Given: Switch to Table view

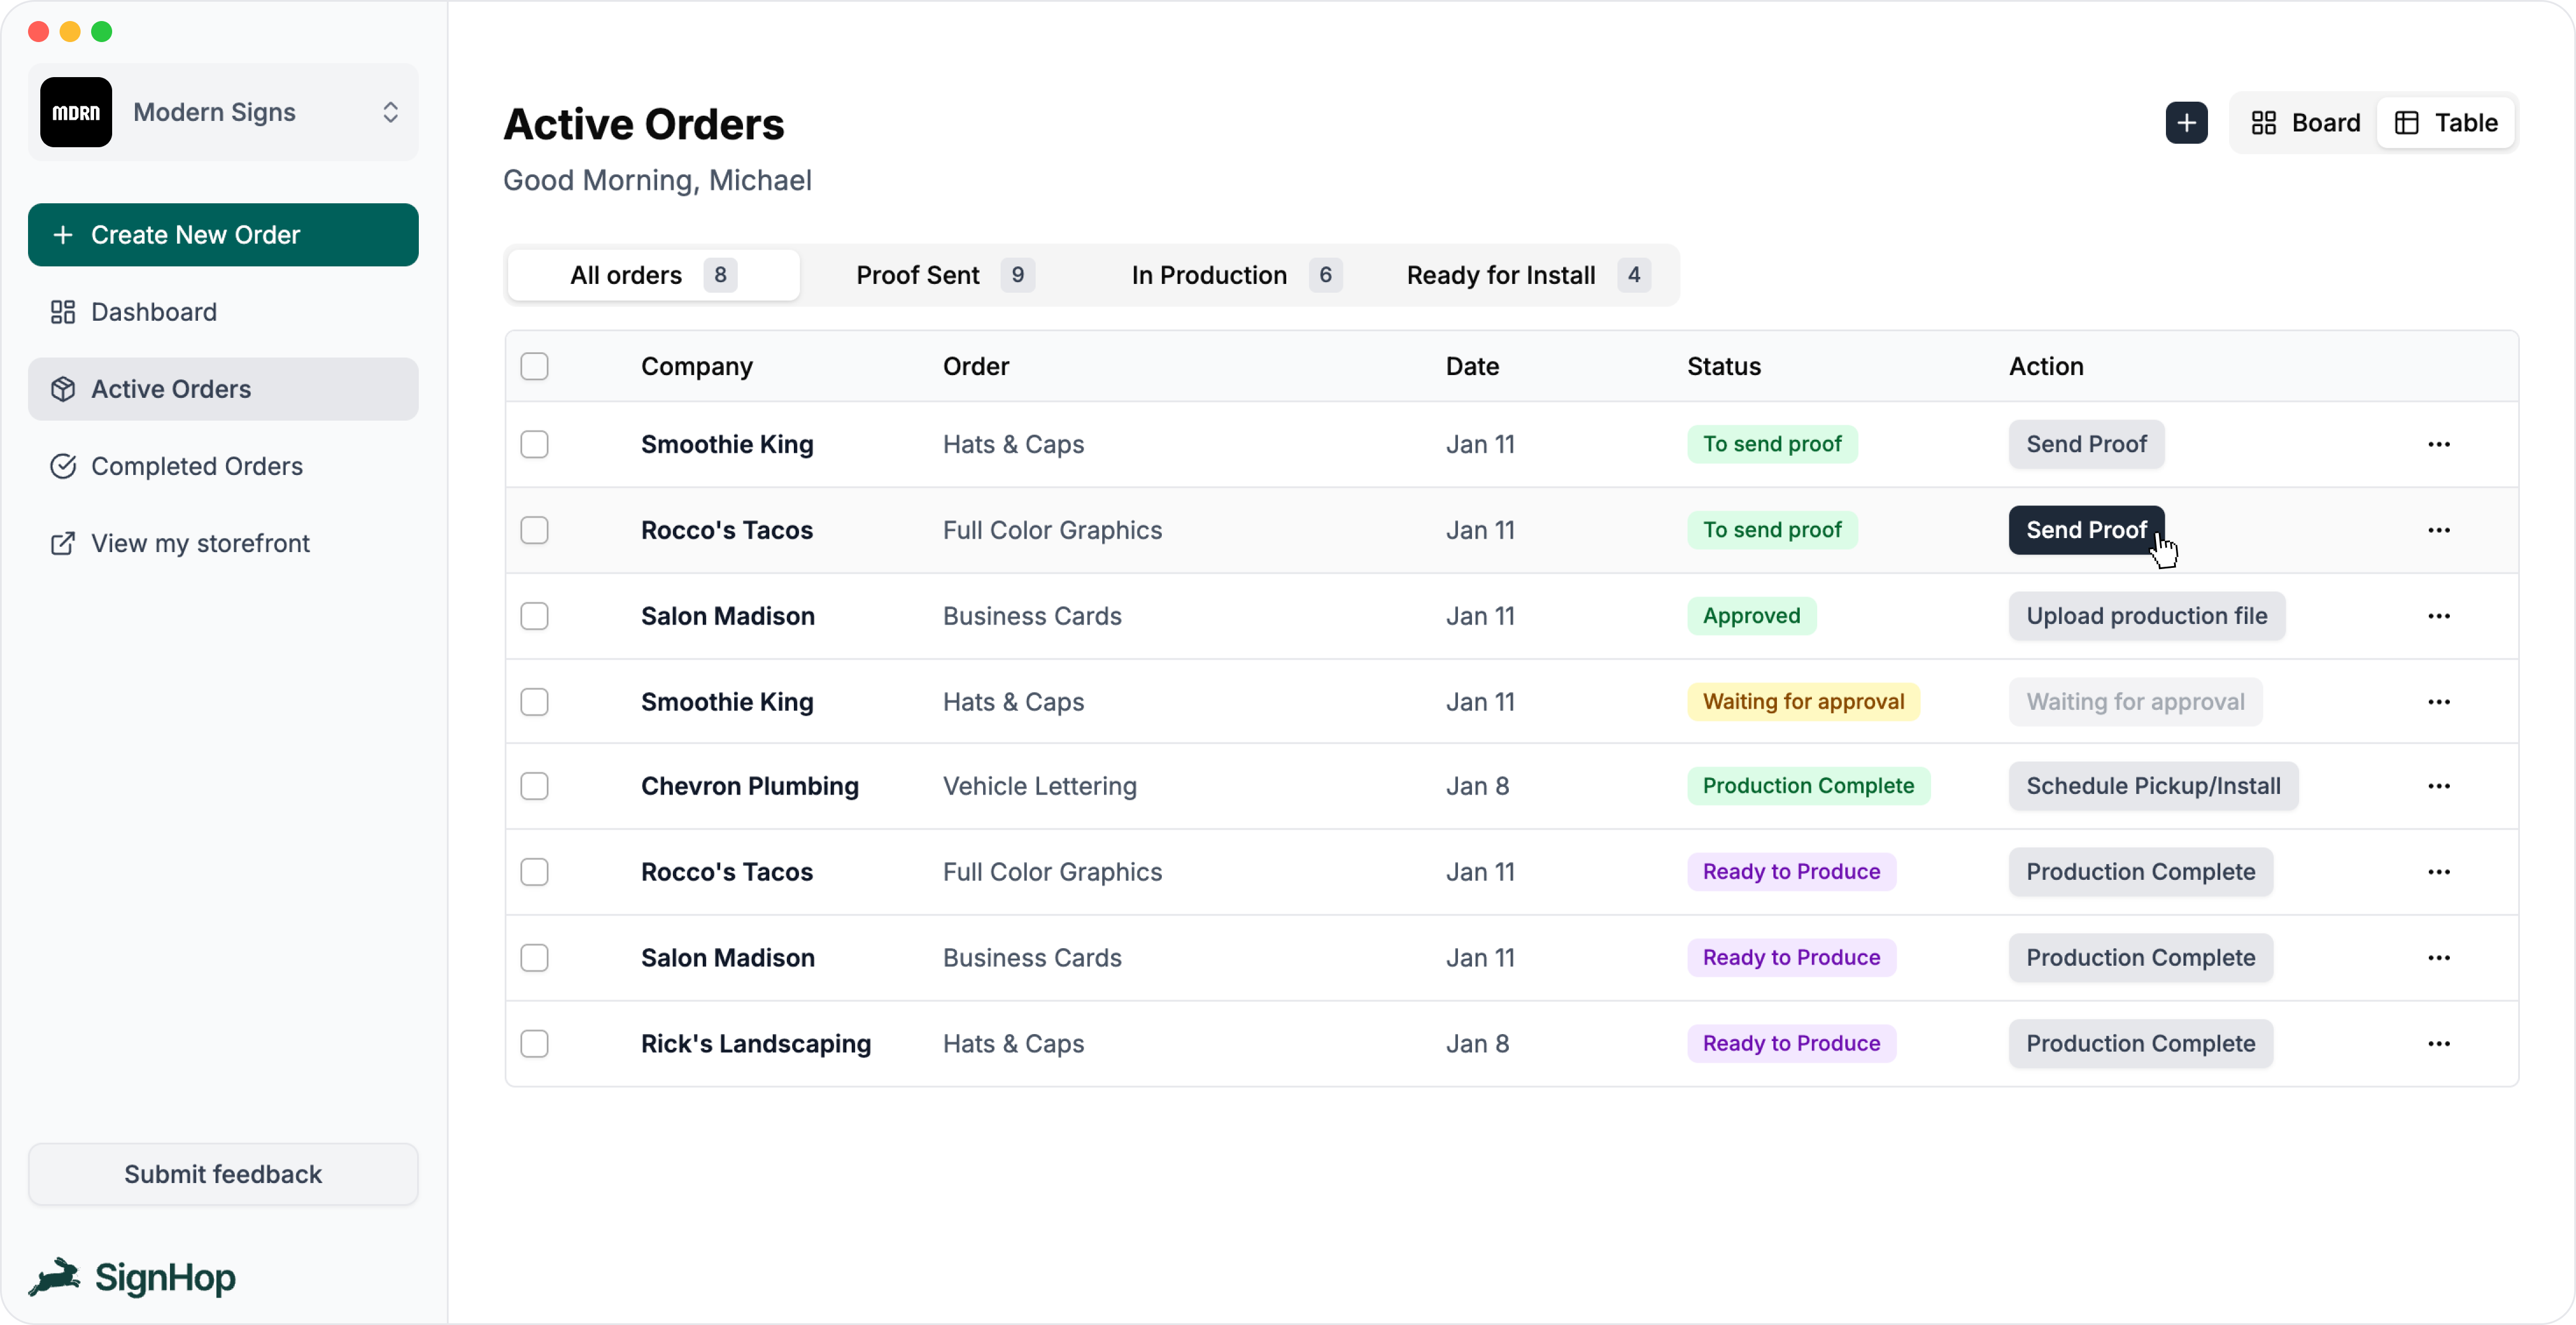Looking at the screenshot, I should point(2447,122).
